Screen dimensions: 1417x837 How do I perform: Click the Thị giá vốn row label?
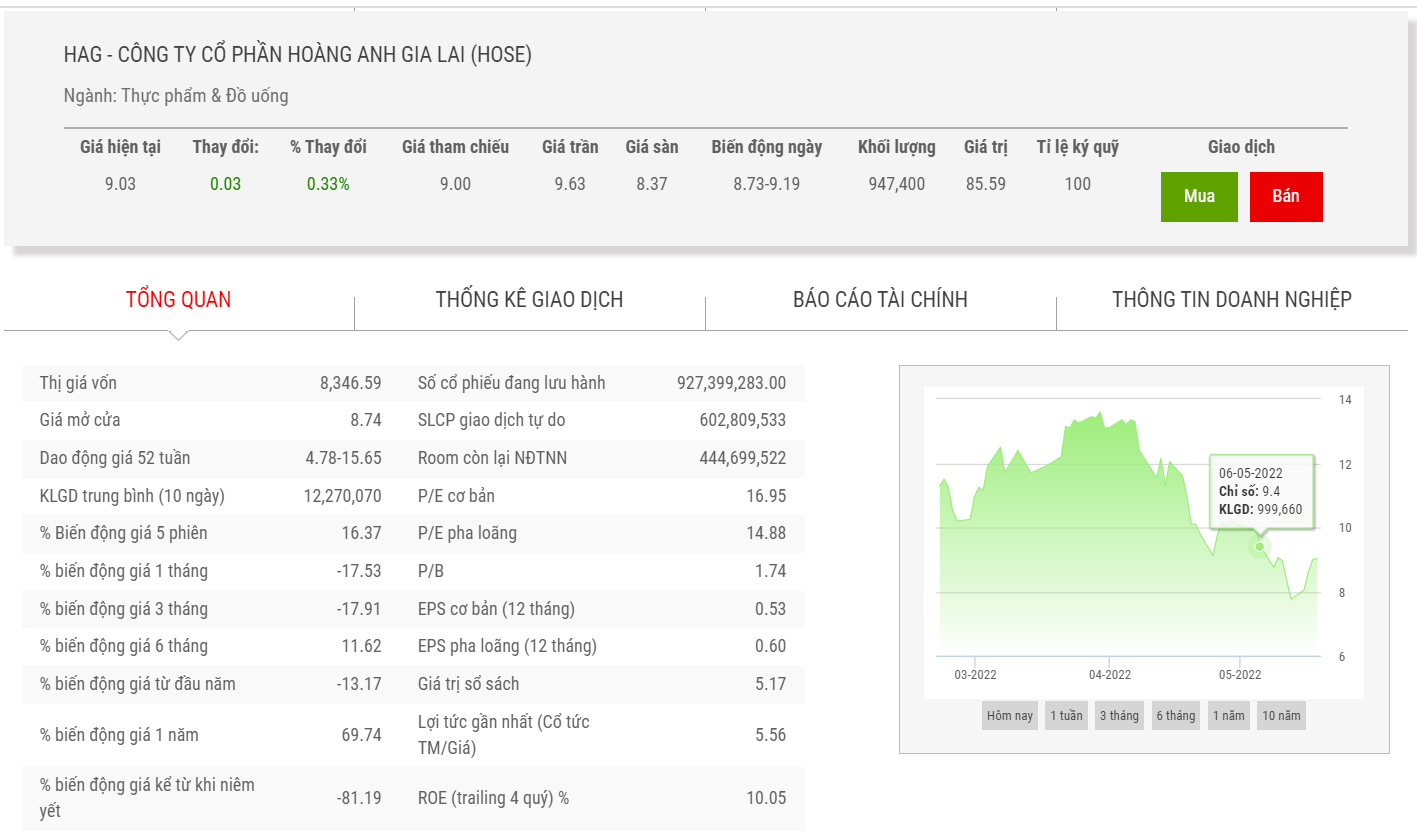click(x=78, y=383)
